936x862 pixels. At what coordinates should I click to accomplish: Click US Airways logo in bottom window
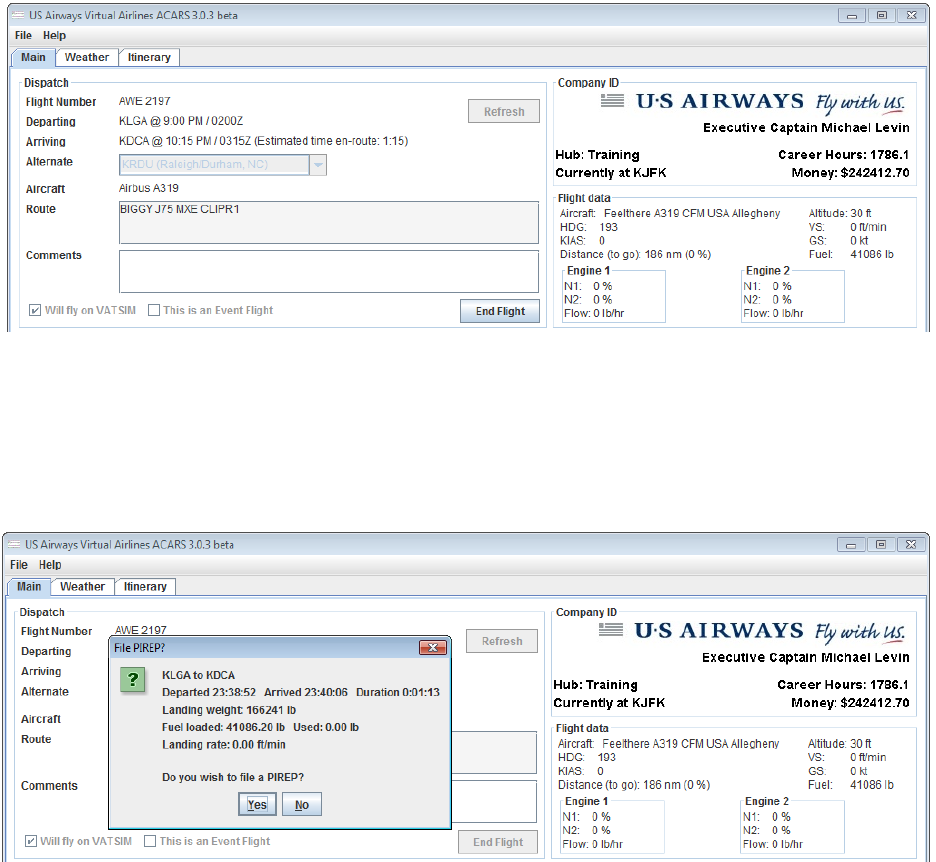(x=751, y=632)
